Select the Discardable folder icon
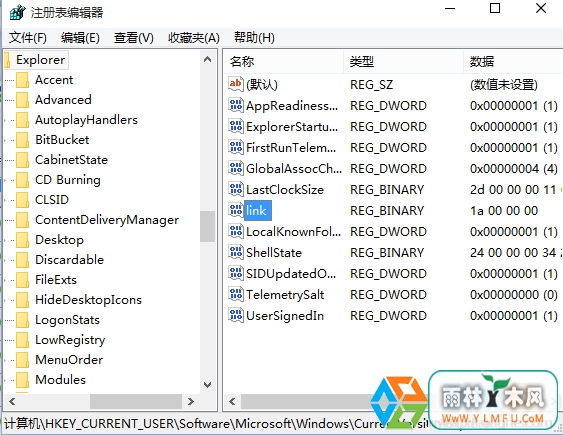Viewport: 563px width, 435px height. (22, 260)
